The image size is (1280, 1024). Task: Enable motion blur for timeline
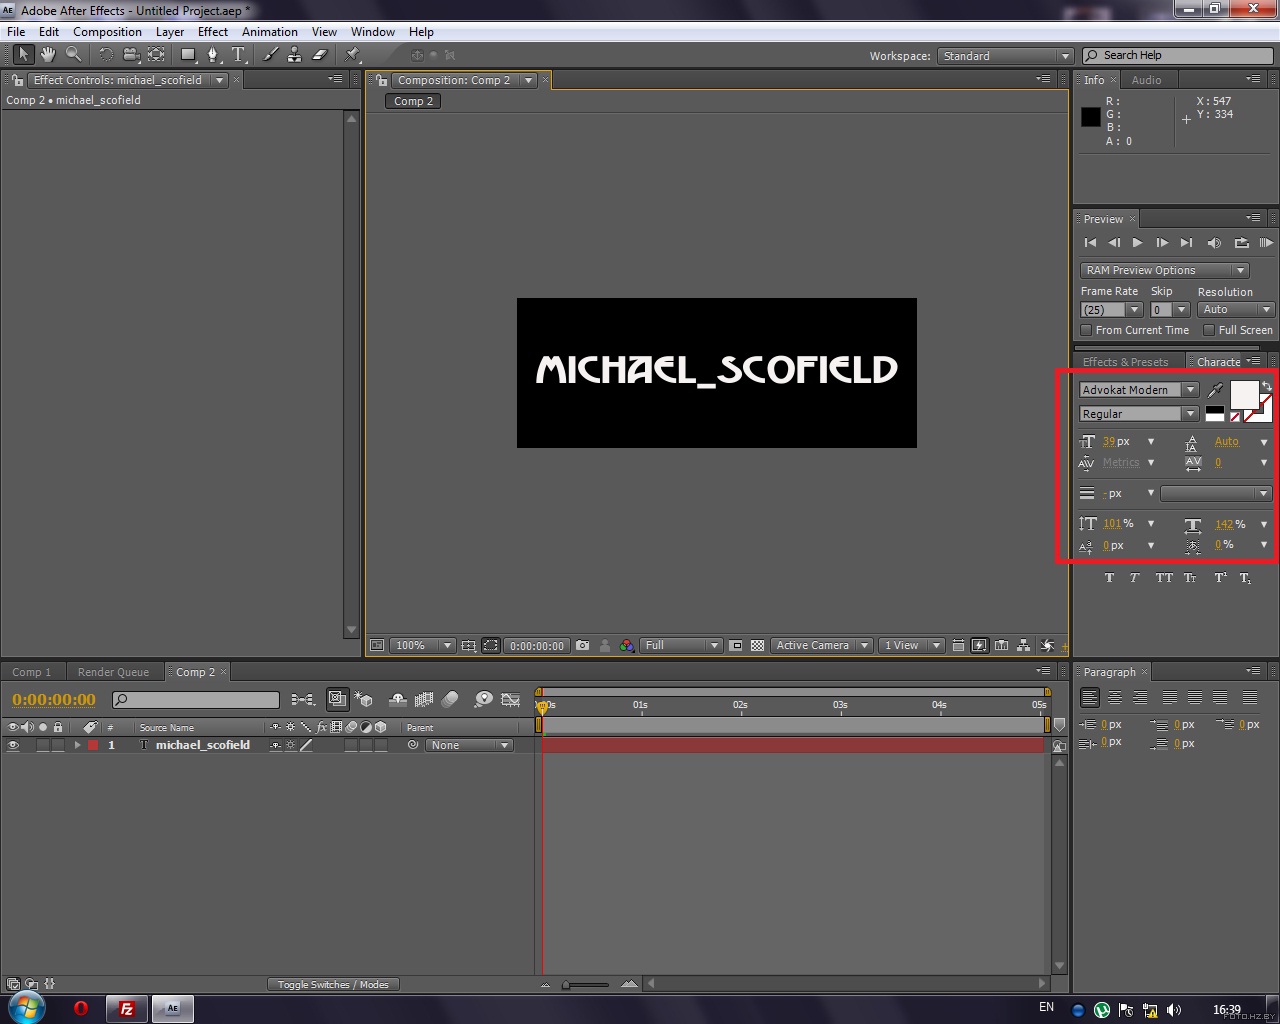450,700
